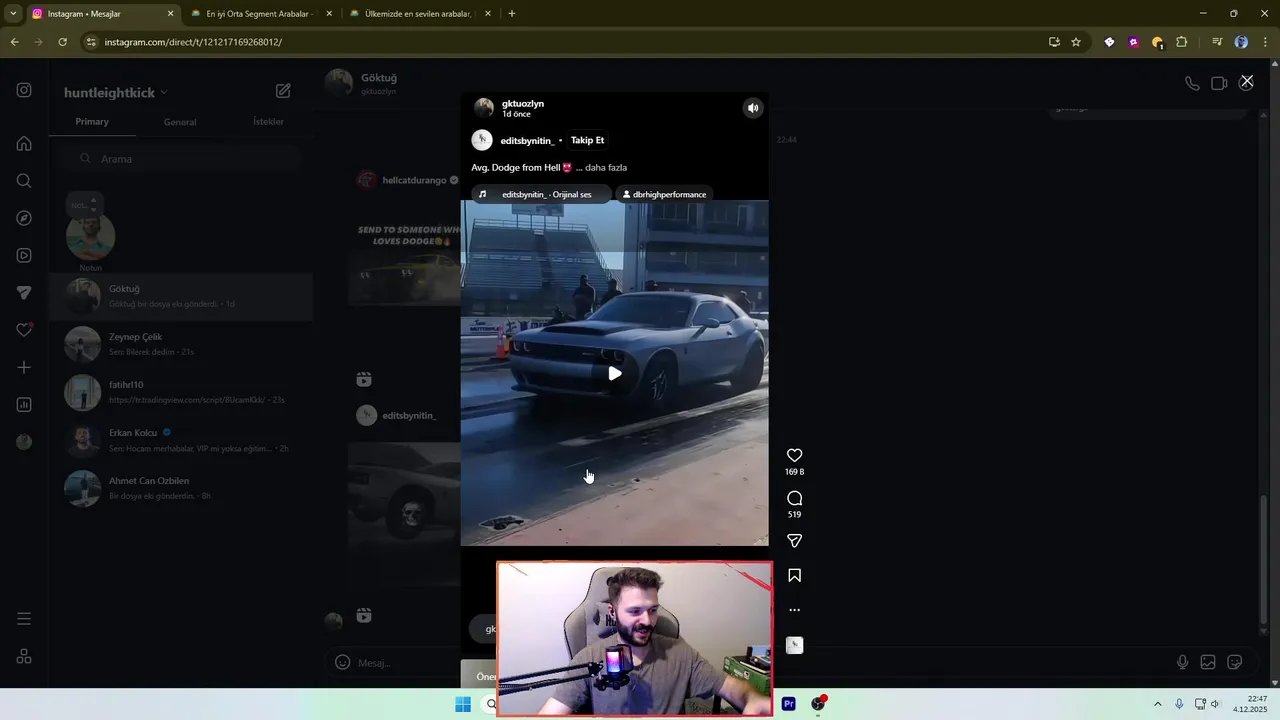Viewport: 1280px width, 720px height.
Task: Open a new browser tab
Action: point(512,14)
